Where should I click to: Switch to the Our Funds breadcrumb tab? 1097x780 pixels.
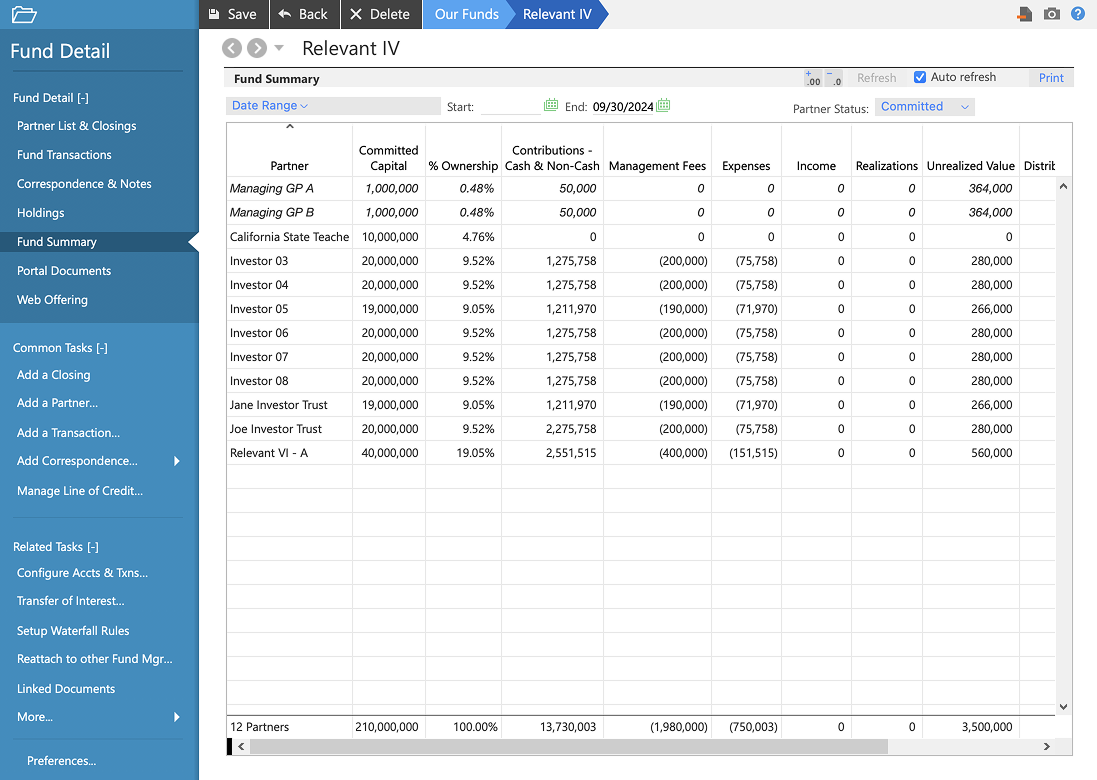(x=467, y=14)
